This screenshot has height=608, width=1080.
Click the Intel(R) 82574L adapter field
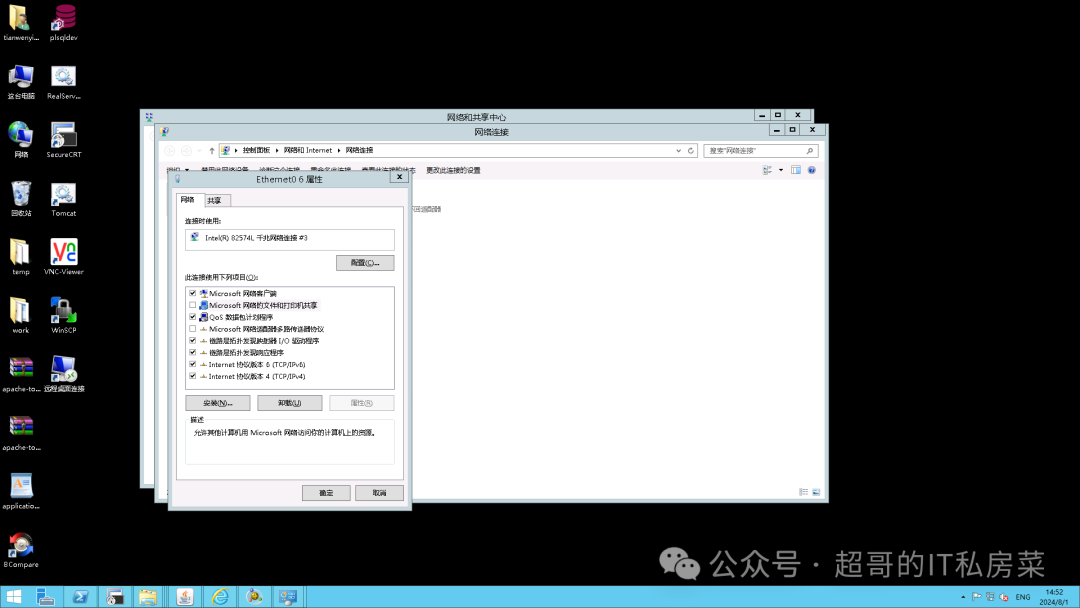click(x=290, y=238)
